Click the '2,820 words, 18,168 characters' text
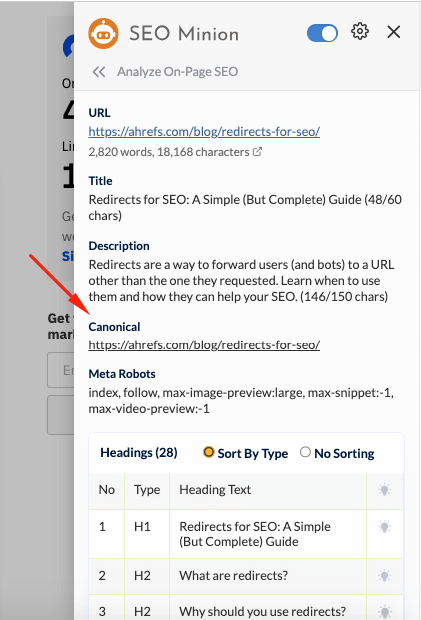421x620 pixels. (169, 152)
